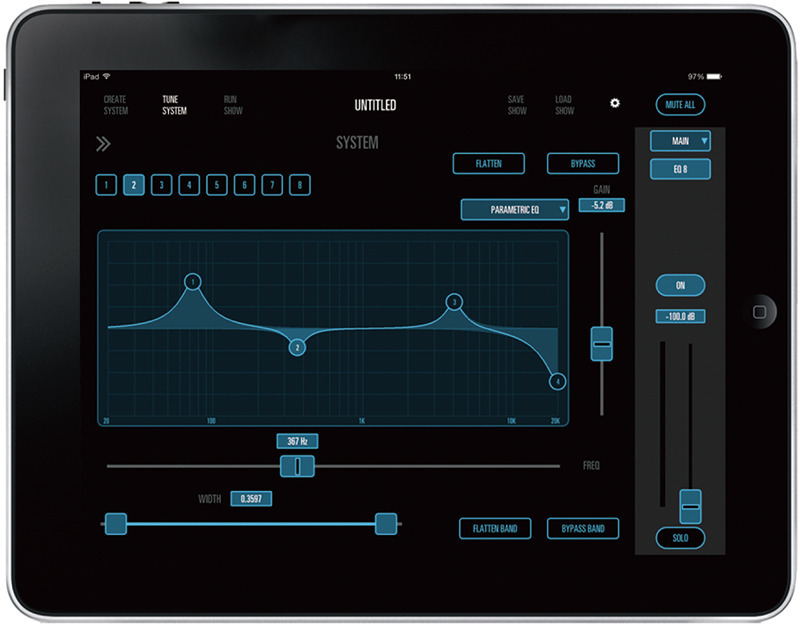Click the MUTE ALL button
Screen dimensions: 800x626
click(680, 105)
